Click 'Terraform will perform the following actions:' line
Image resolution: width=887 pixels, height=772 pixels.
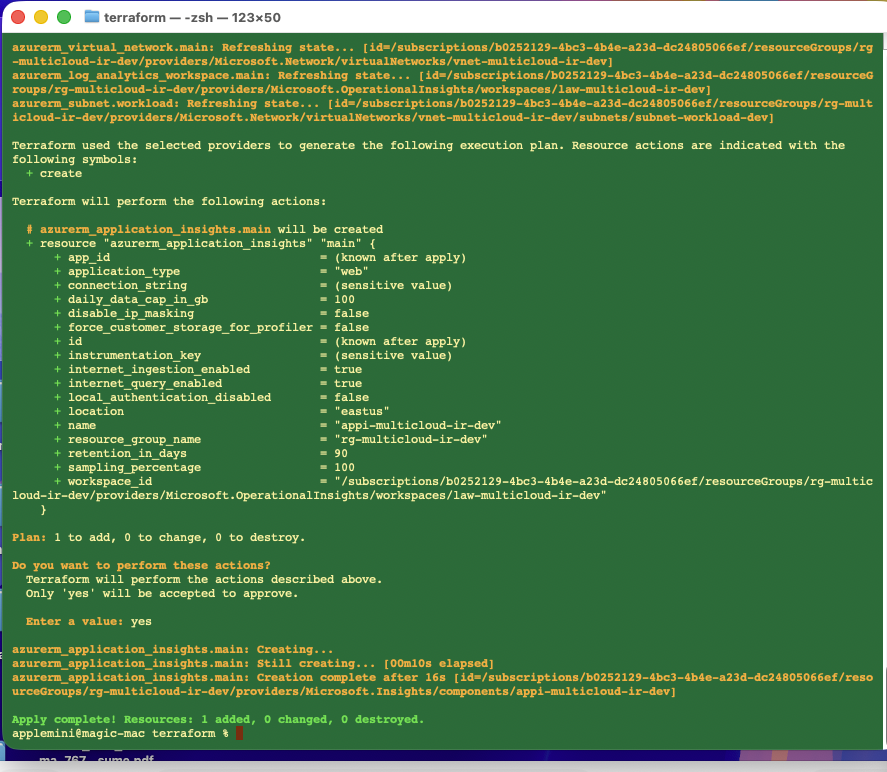pos(169,201)
